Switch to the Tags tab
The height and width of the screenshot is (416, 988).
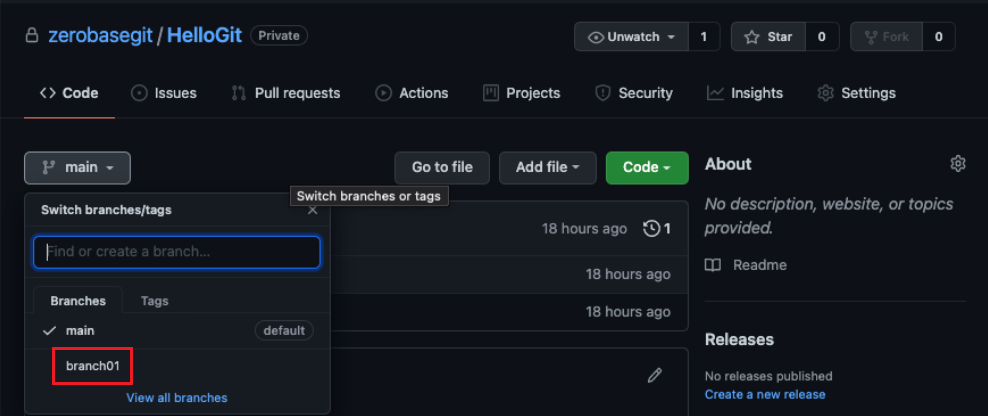(155, 300)
